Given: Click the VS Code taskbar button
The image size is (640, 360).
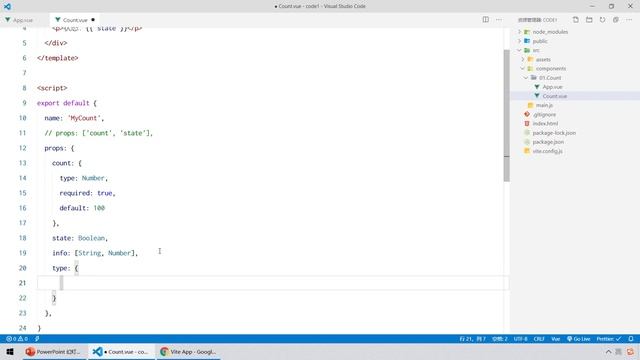Looking at the screenshot, I should [121, 352].
